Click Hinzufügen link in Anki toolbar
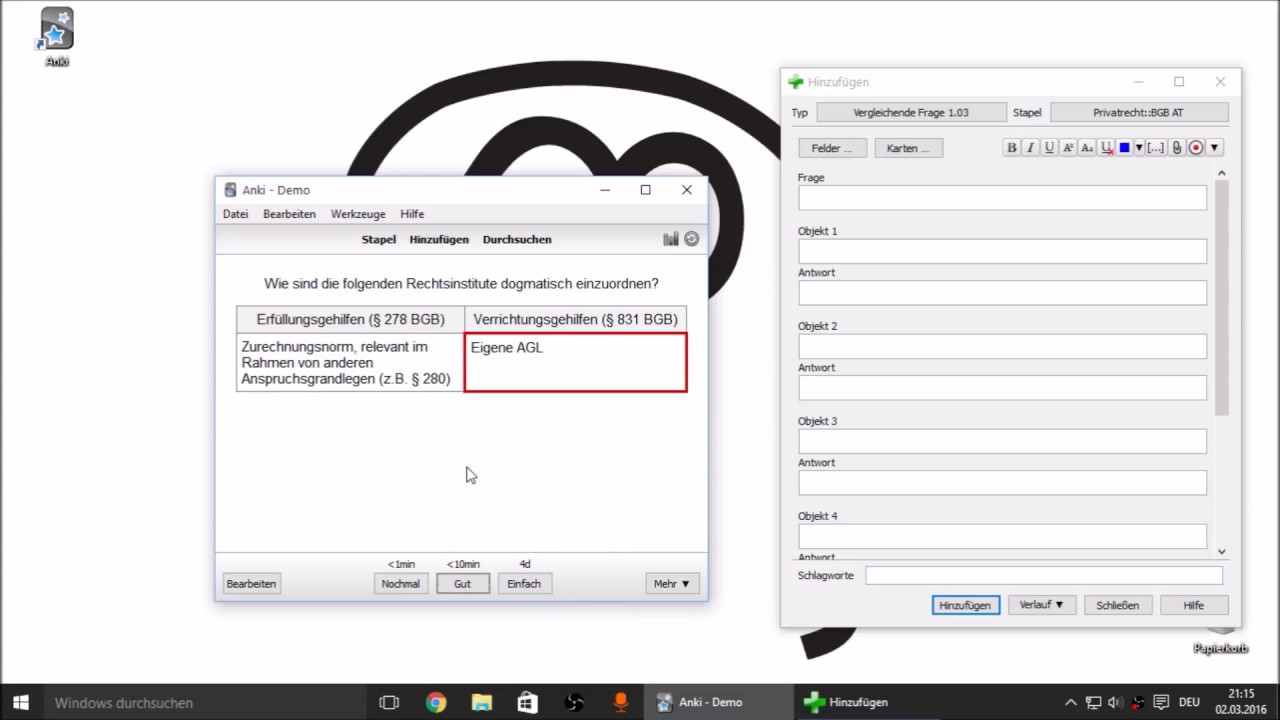The width and height of the screenshot is (1280, 720). click(x=439, y=239)
